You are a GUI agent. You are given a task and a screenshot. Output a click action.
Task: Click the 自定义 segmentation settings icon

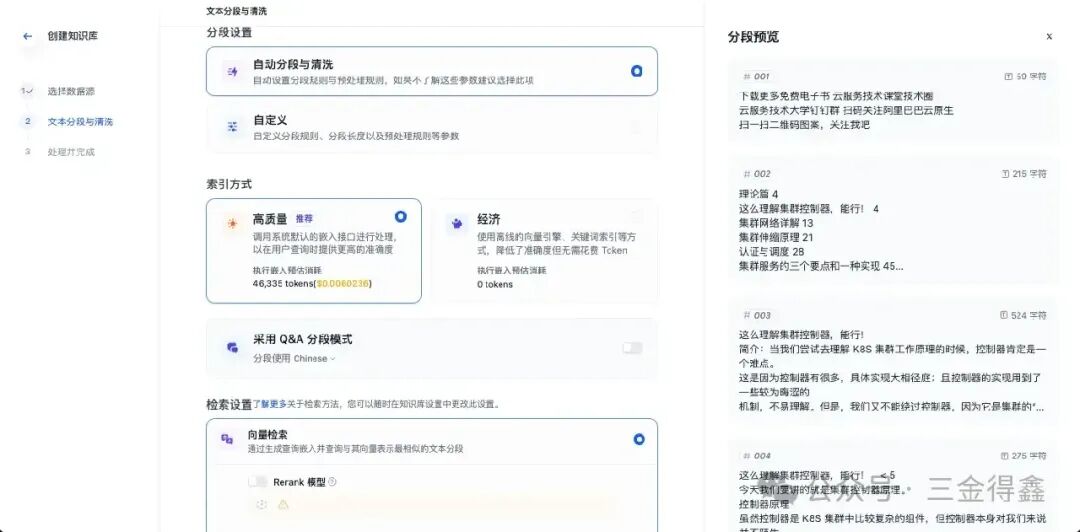point(233,127)
